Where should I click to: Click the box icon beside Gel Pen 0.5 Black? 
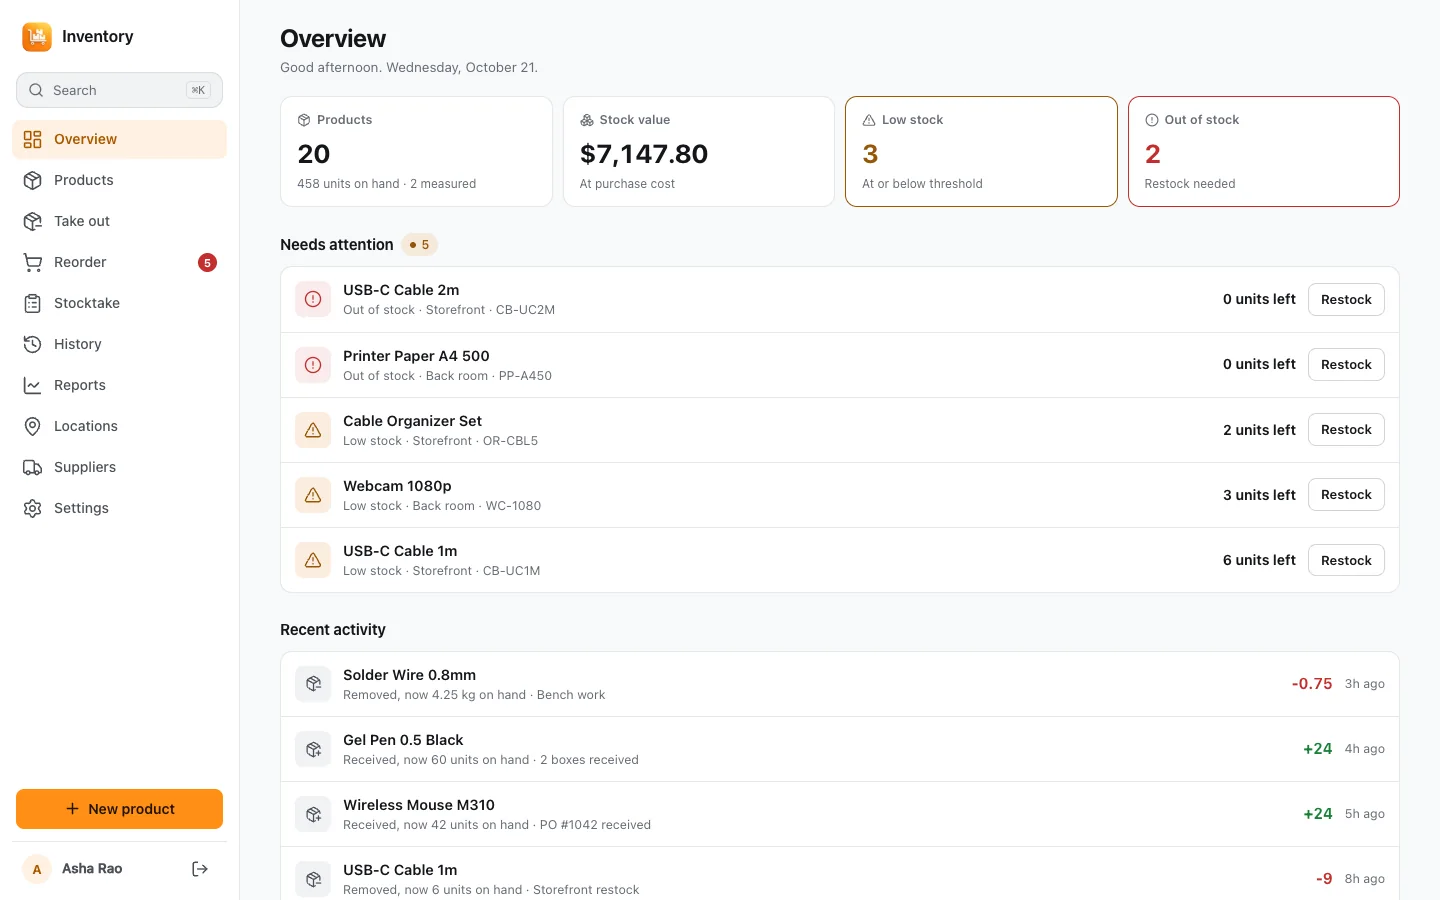(x=313, y=749)
